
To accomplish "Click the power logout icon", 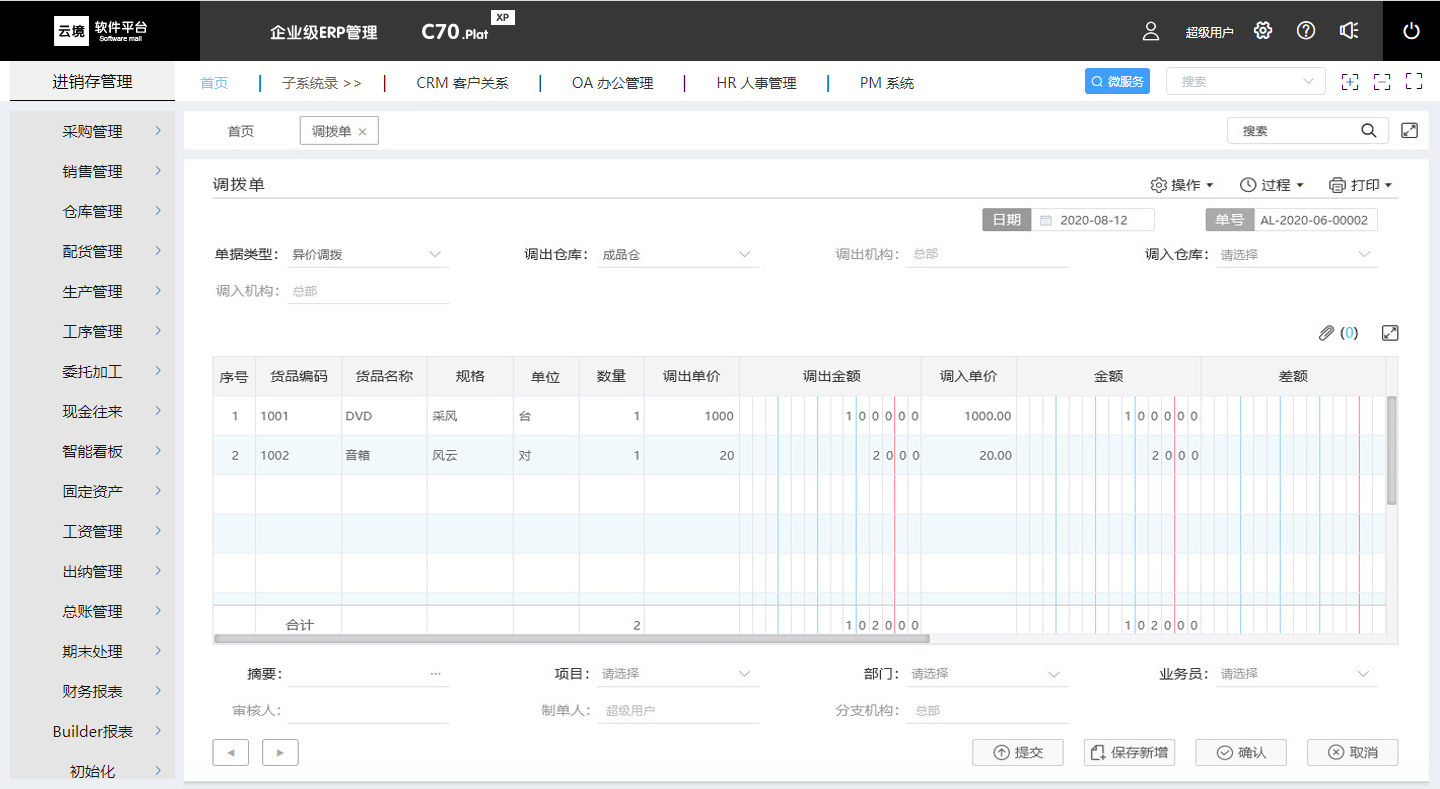I will pyautogui.click(x=1411, y=31).
